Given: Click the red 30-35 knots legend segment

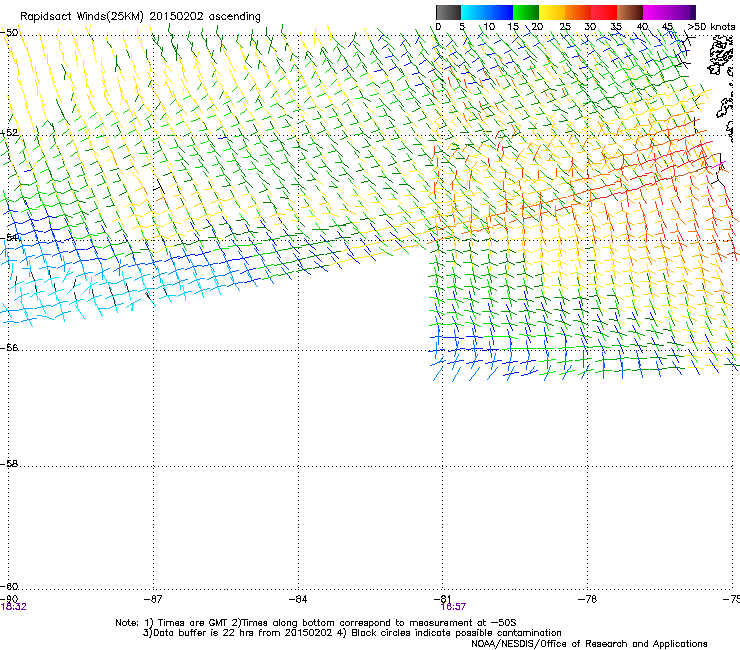Looking at the screenshot, I should tap(604, 12).
